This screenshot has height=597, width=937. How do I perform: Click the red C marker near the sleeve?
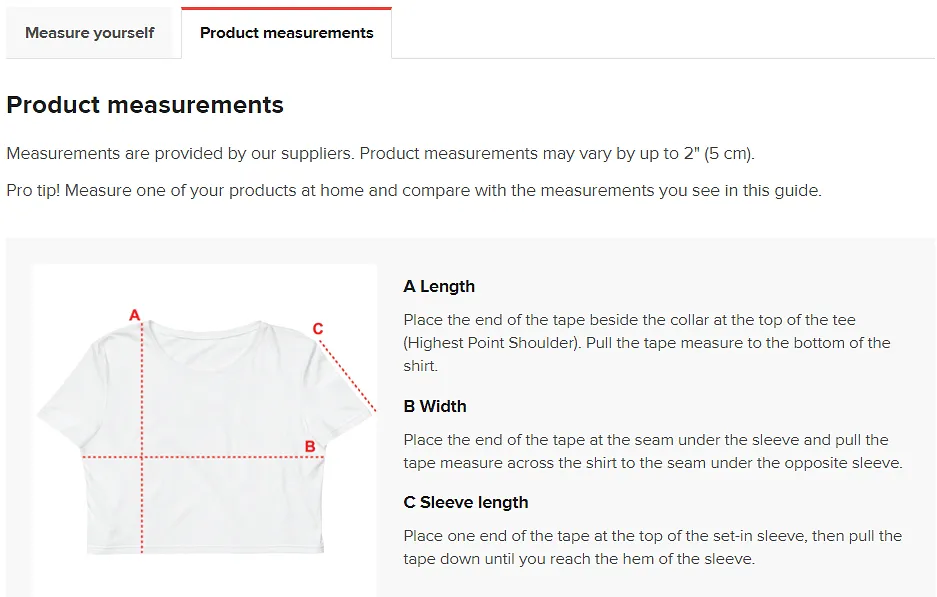pyautogui.click(x=318, y=329)
